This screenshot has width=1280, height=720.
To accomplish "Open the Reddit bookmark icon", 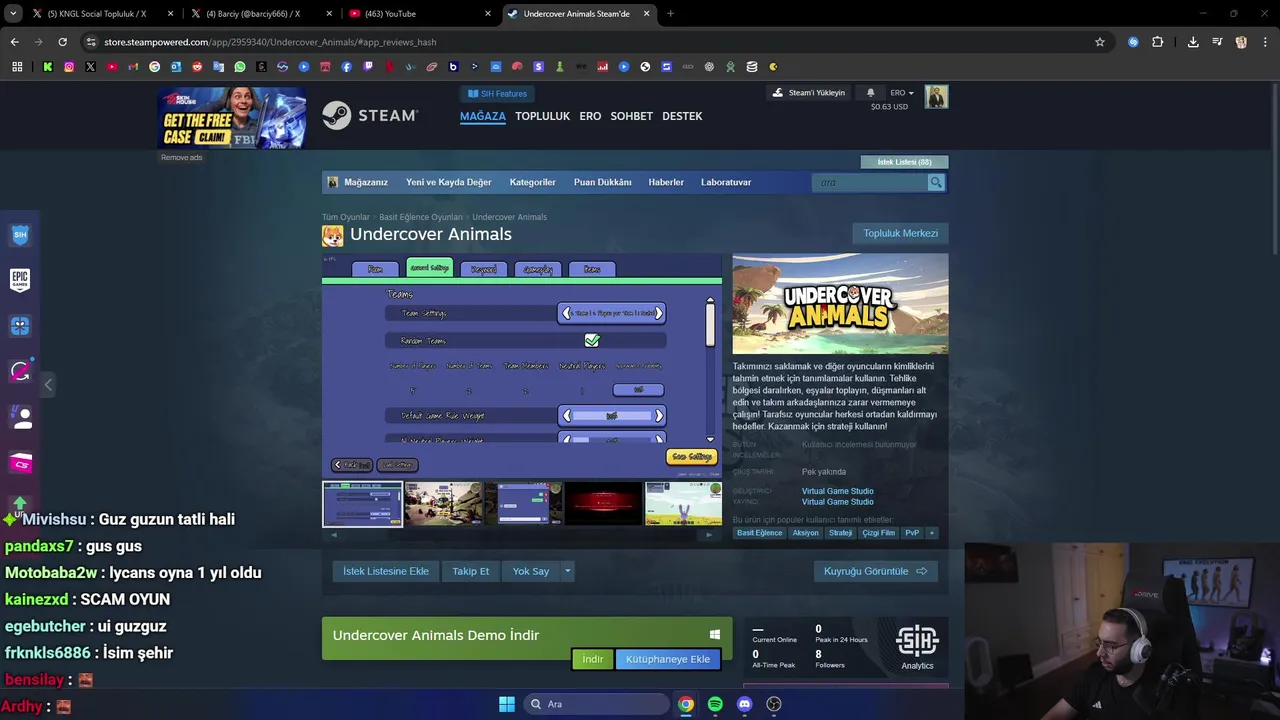I will tap(197, 67).
